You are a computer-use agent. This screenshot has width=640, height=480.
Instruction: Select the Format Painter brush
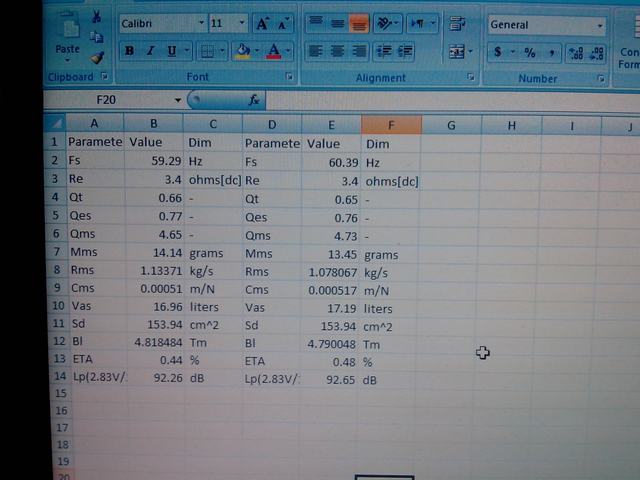click(x=97, y=58)
